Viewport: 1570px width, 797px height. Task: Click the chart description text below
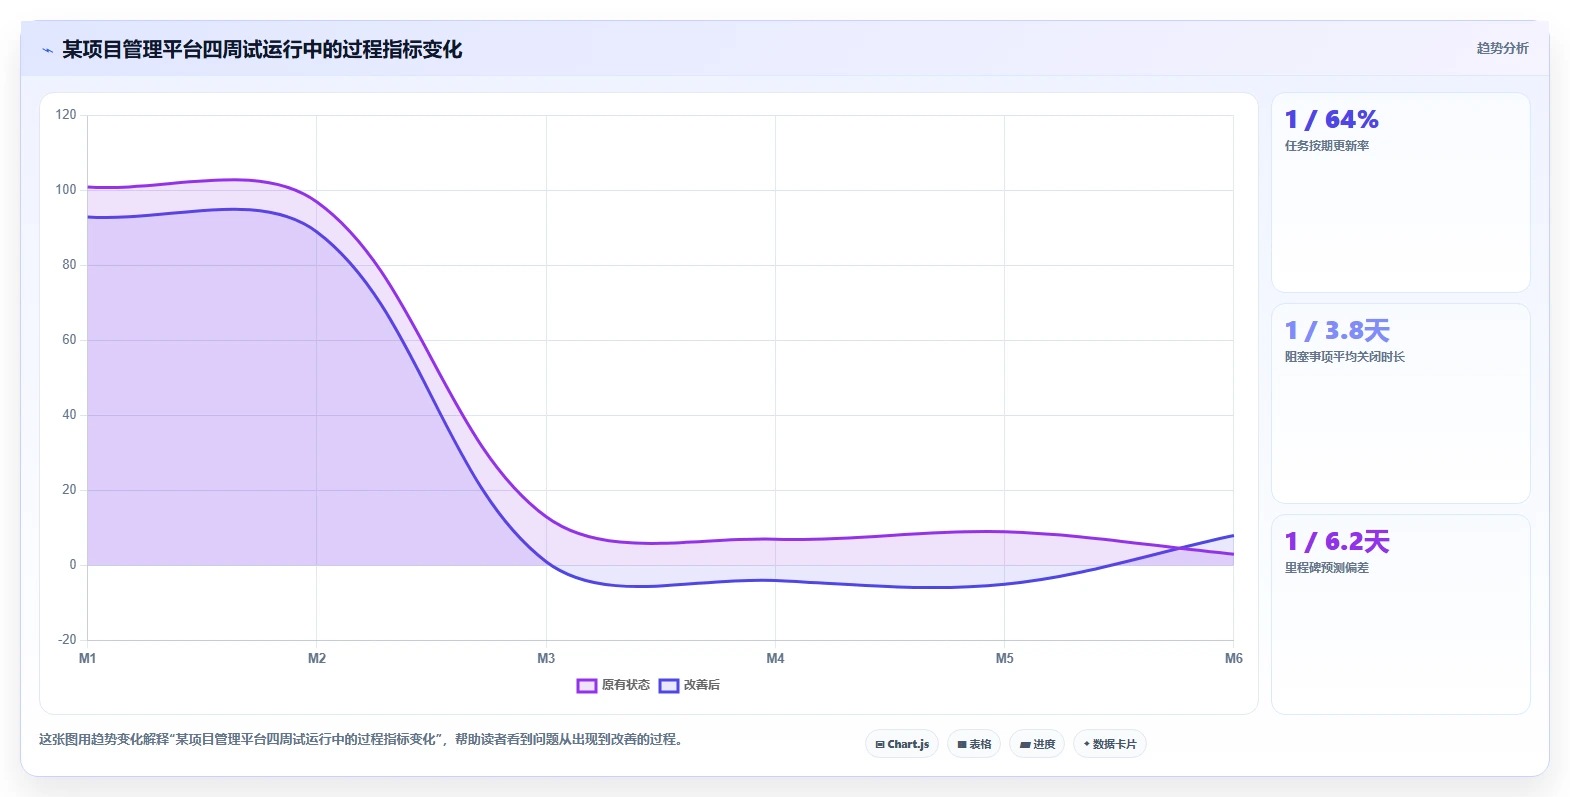[x=361, y=739]
